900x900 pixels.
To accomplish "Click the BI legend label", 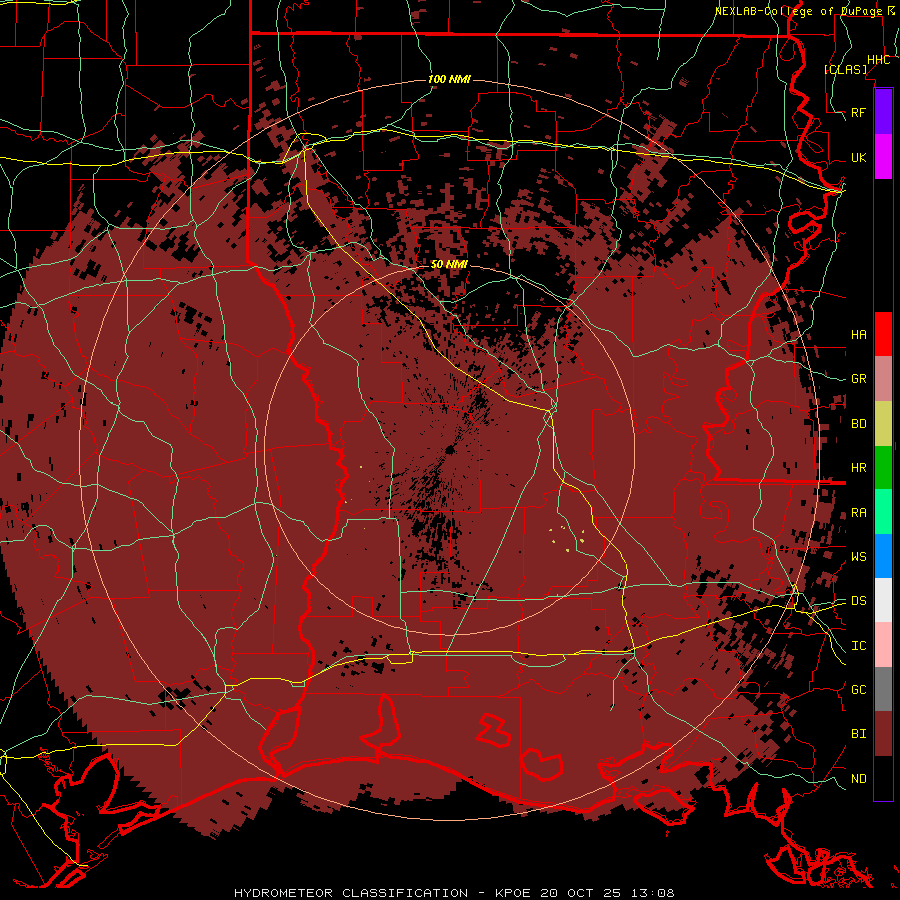I will tap(858, 734).
